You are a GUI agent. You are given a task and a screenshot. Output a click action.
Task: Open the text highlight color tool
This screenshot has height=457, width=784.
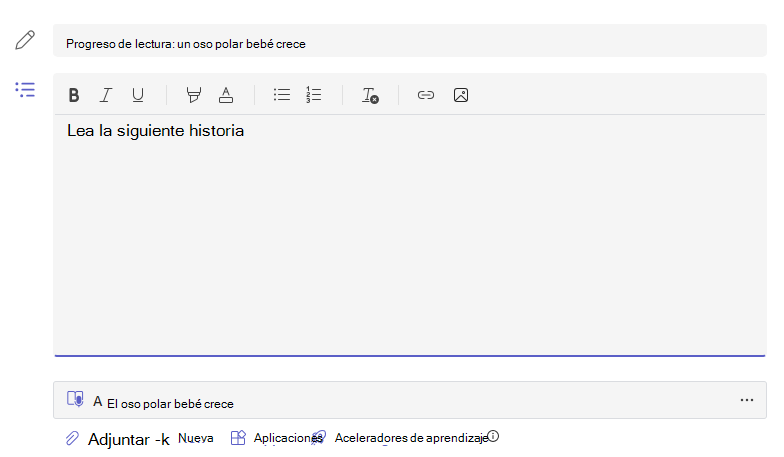[194, 95]
